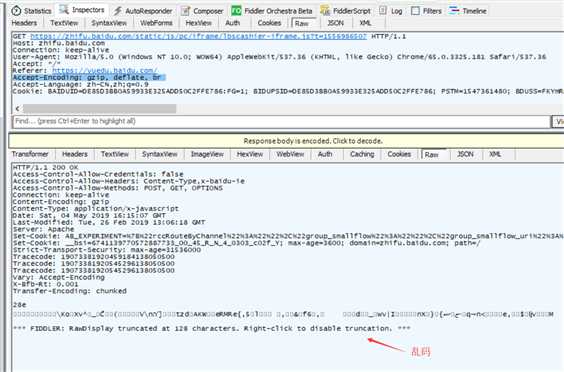Click the 'Connection: keep-alive' request header
This screenshot has height=372, width=564.
click(x=61, y=50)
